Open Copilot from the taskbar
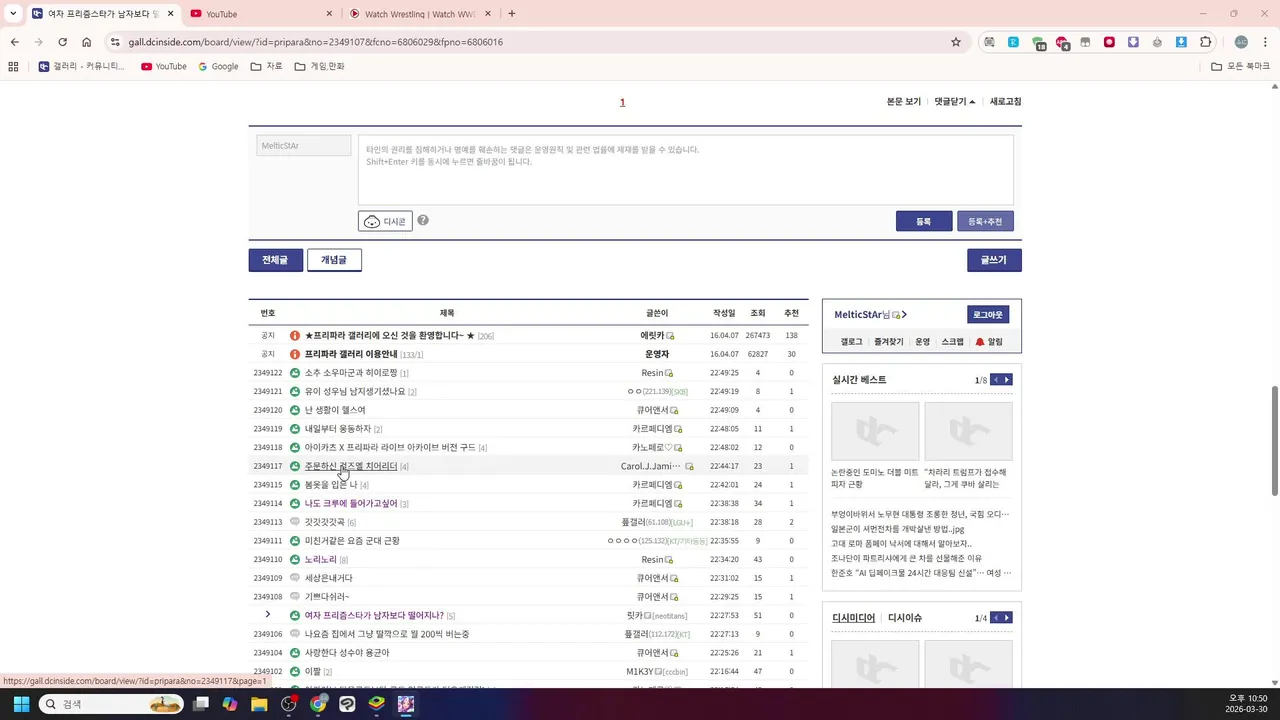This screenshot has width=1280, height=720. point(230,704)
